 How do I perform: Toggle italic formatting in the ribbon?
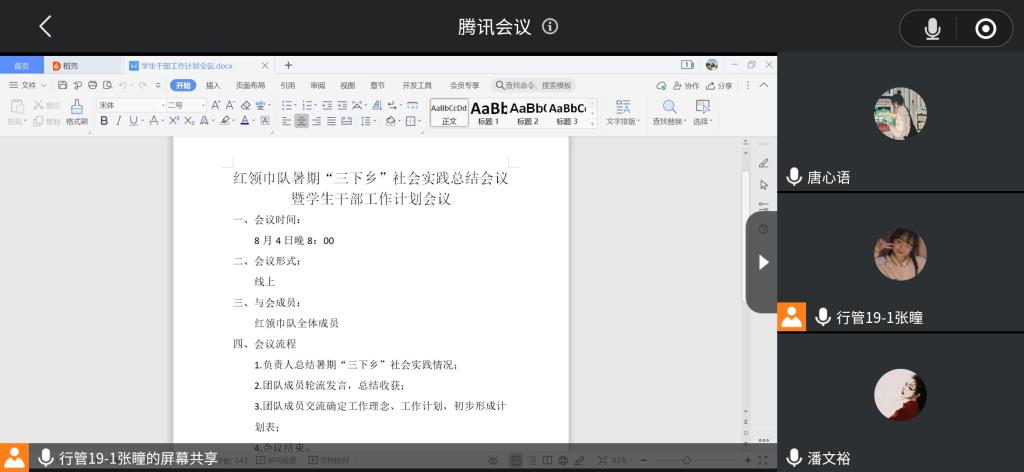(x=119, y=121)
